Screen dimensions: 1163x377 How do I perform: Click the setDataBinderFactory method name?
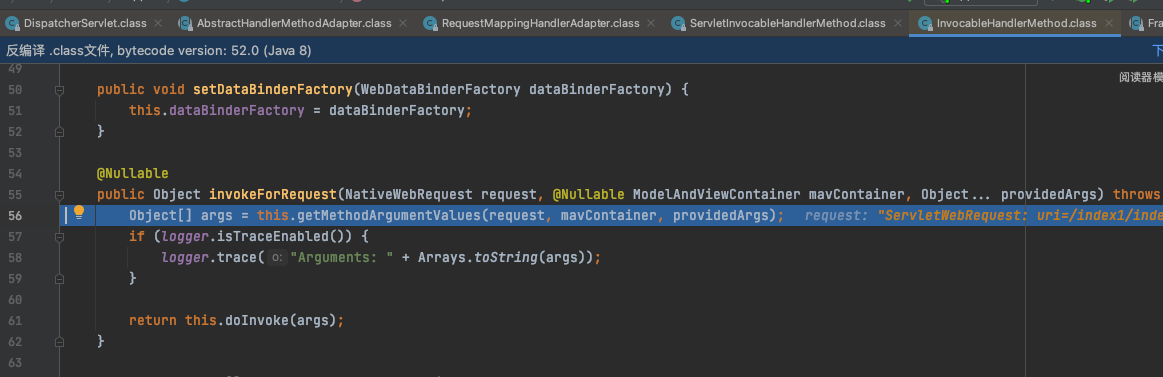click(273, 90)
